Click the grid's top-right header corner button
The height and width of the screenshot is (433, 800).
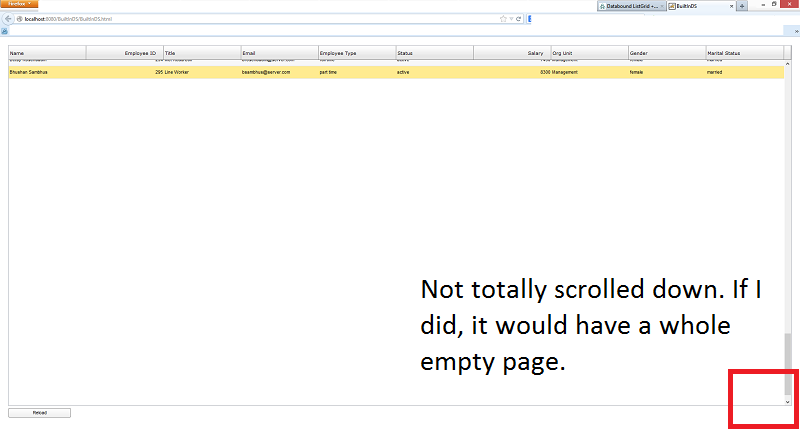(787, 53)
